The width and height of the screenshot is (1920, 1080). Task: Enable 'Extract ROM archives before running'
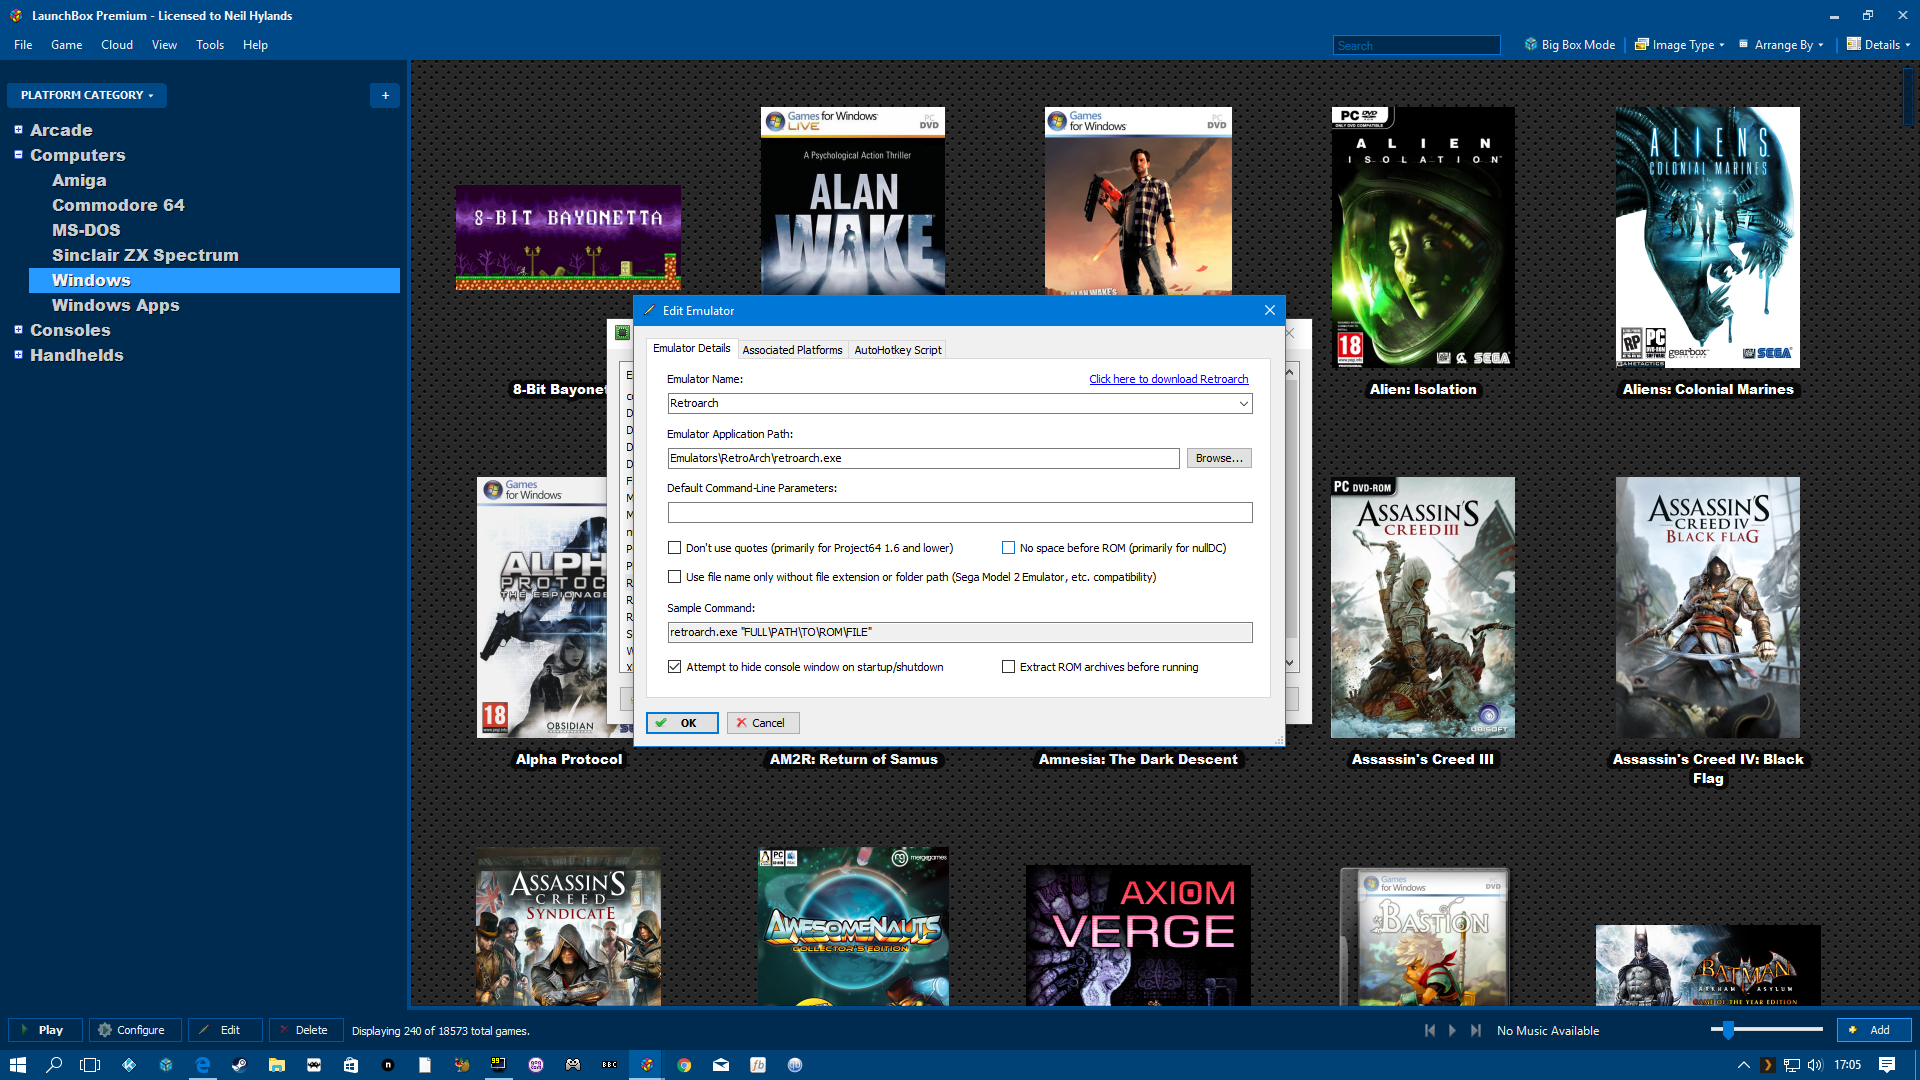(x=1009, y=667)
